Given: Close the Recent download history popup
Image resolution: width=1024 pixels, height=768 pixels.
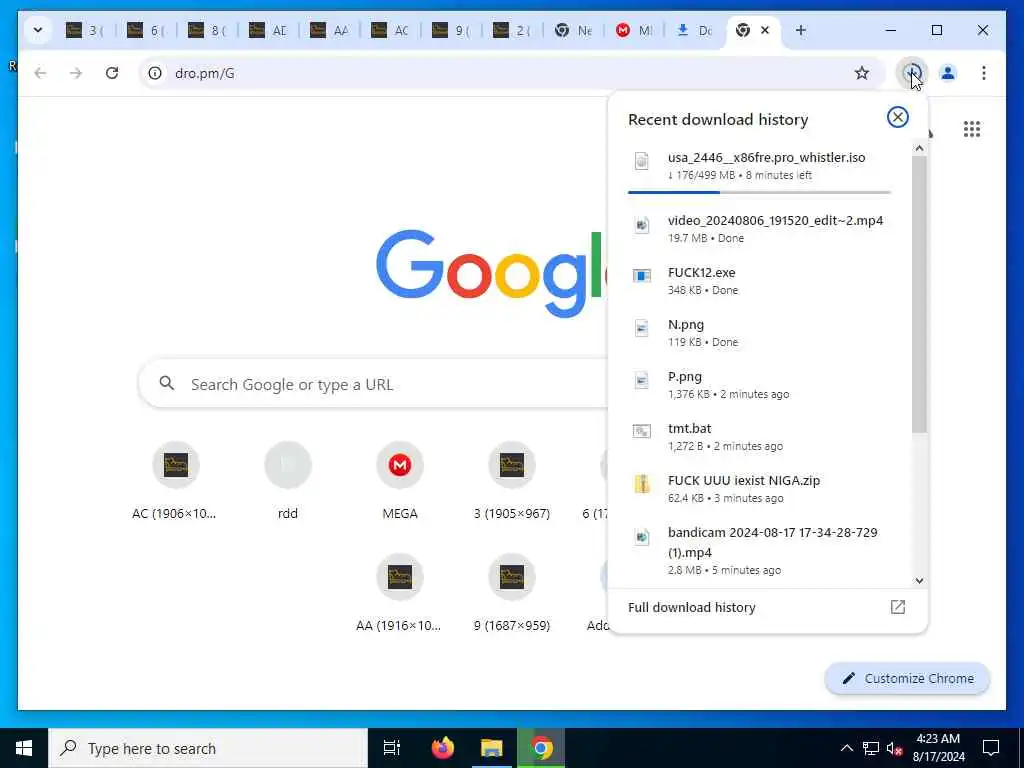Looking at the screenshot, I should [x=897, y=118].
